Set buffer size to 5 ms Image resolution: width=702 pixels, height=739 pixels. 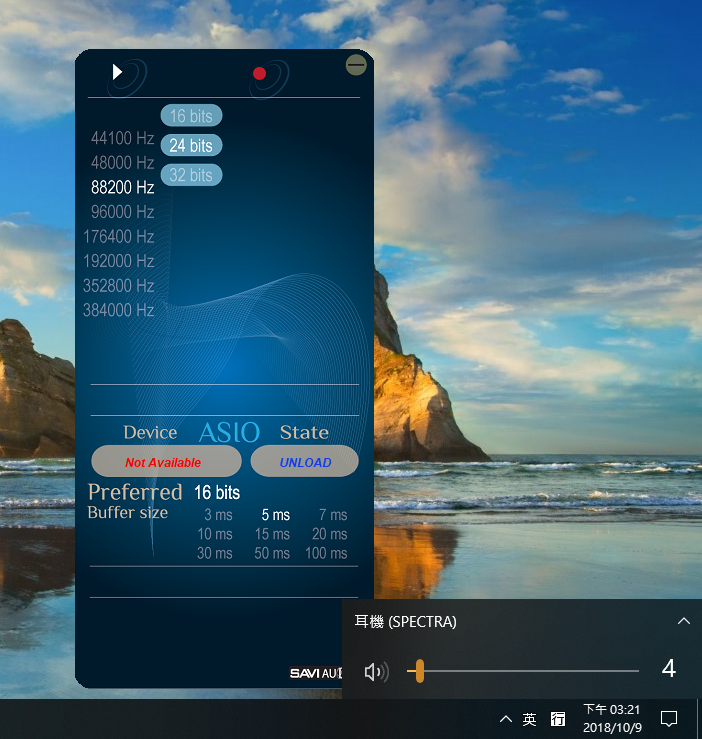(x=276, y=515)
